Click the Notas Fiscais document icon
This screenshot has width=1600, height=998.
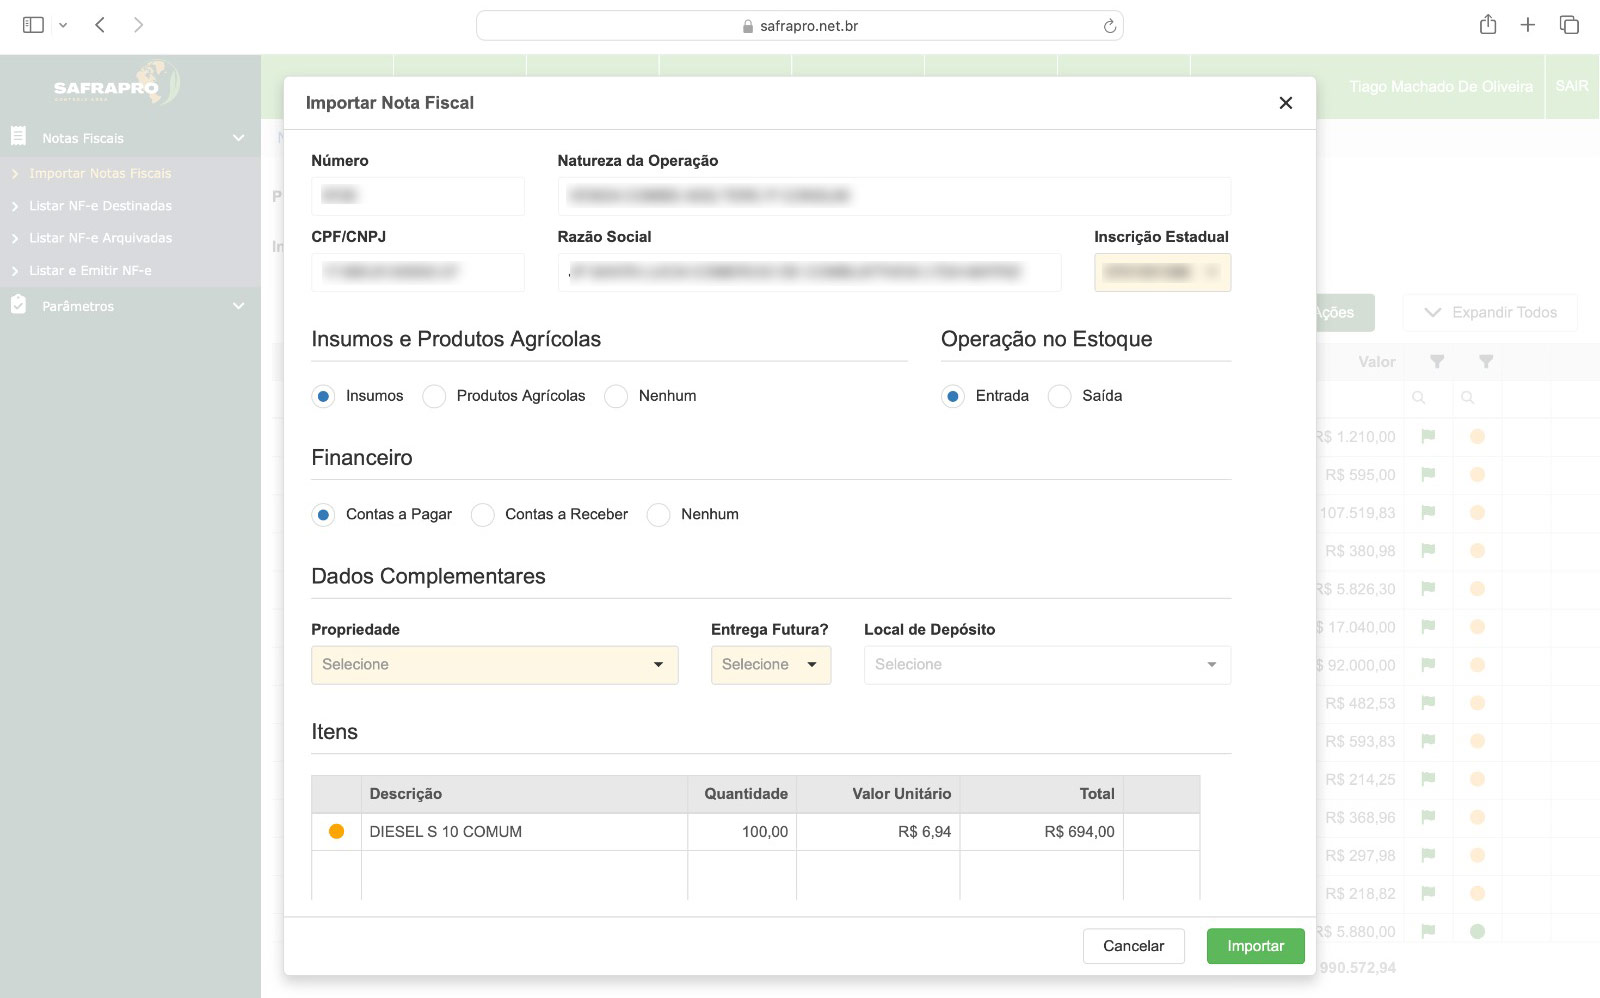click(x=18, y=137)
